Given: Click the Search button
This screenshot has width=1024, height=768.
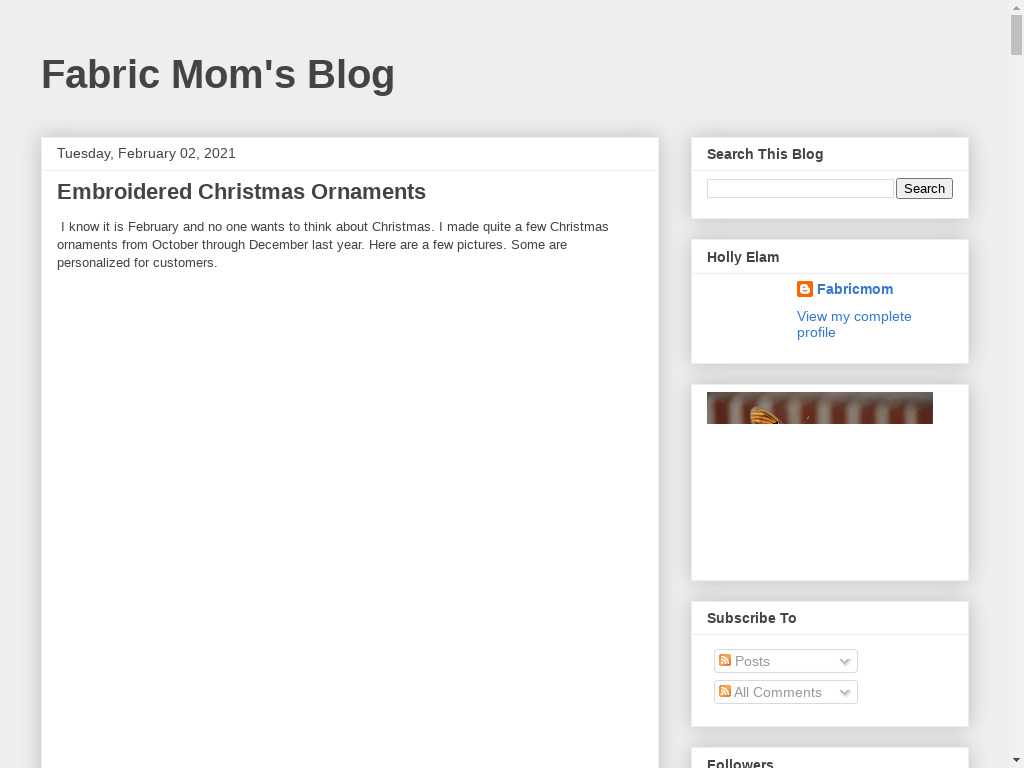Looking at the screenshot, I should coord(924,188).
